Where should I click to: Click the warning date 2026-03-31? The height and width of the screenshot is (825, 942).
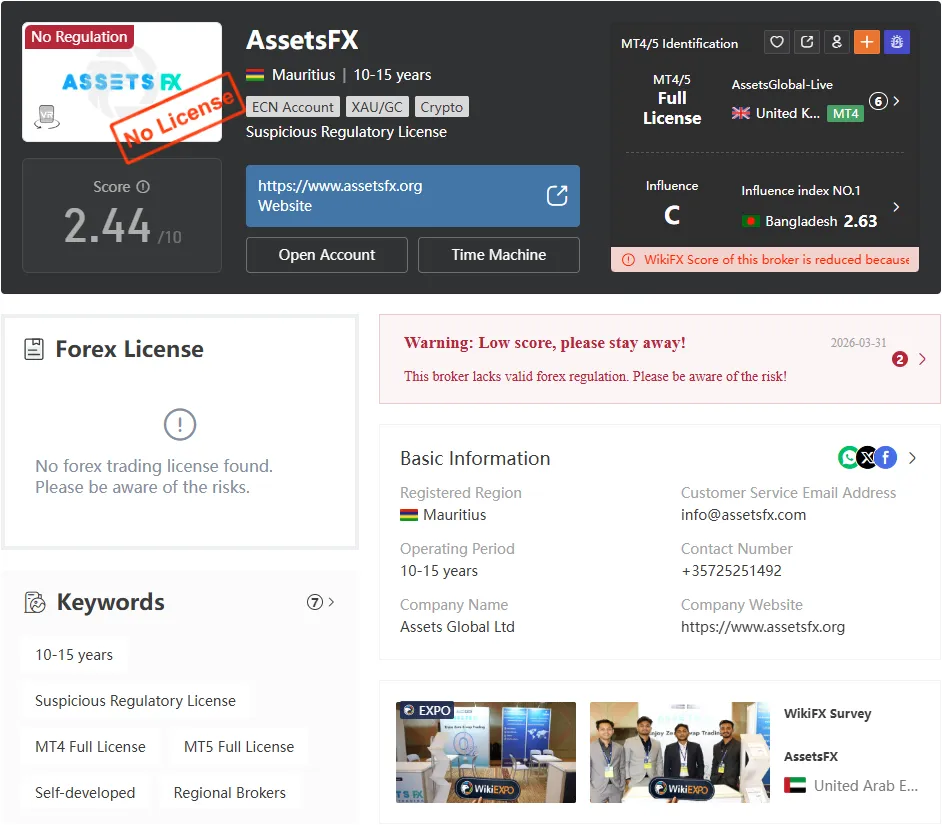[858, 342]
